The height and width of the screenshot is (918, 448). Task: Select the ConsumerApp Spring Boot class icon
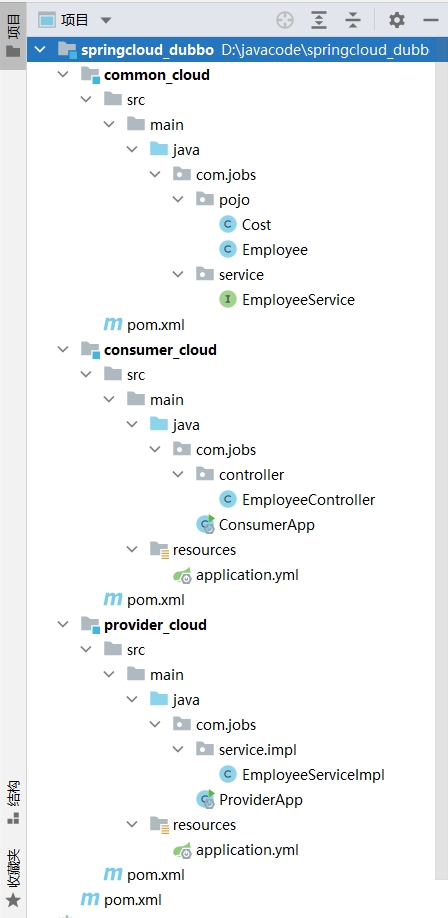point(206,525)
